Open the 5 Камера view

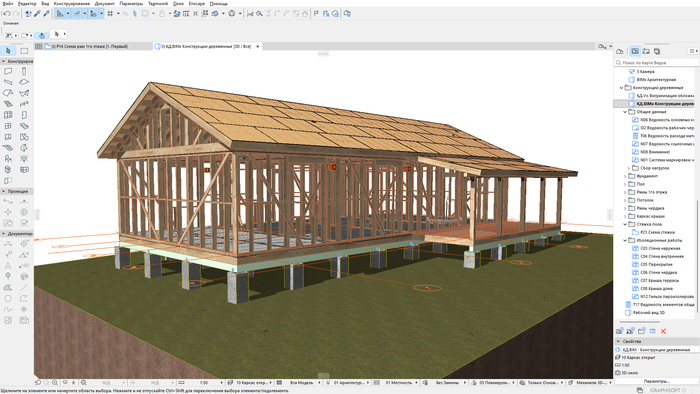coord(645,72)
